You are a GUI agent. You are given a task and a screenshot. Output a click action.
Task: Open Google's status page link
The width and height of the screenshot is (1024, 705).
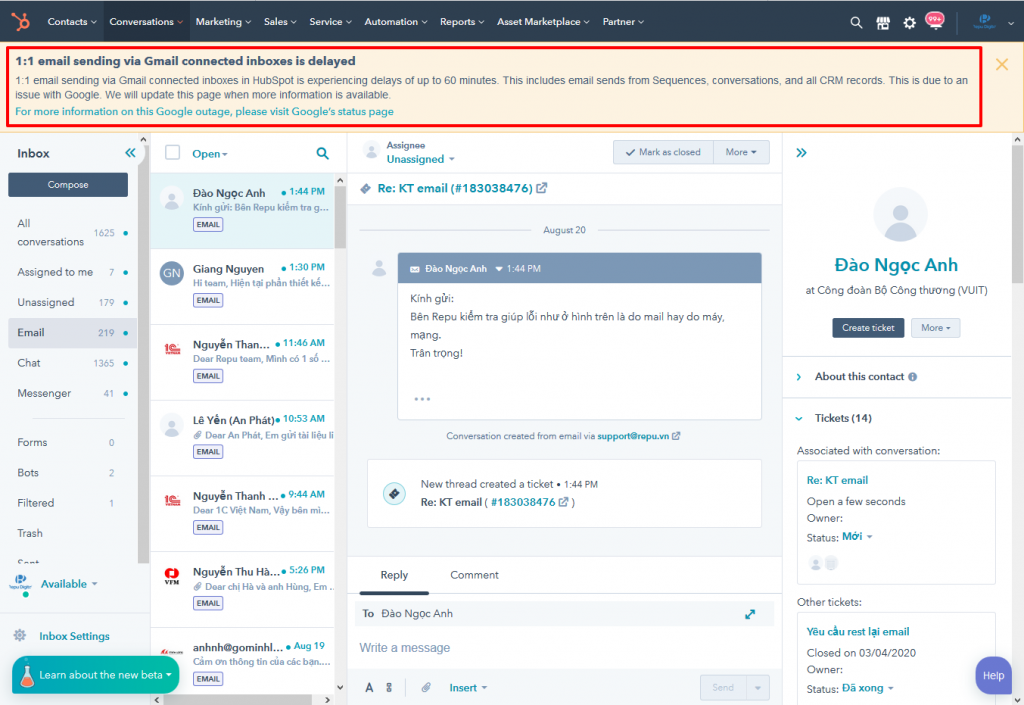pyautogui.click(x=204, y=112)
